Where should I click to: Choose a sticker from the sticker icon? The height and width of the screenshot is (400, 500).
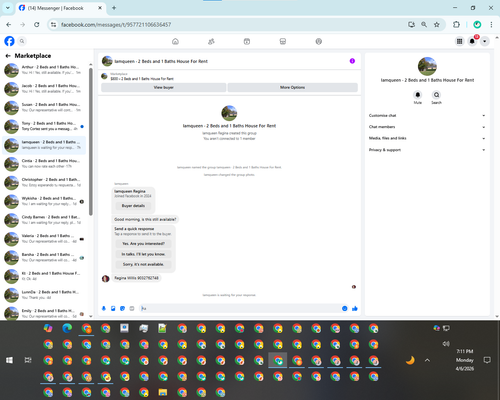click(x=122, y=309)
